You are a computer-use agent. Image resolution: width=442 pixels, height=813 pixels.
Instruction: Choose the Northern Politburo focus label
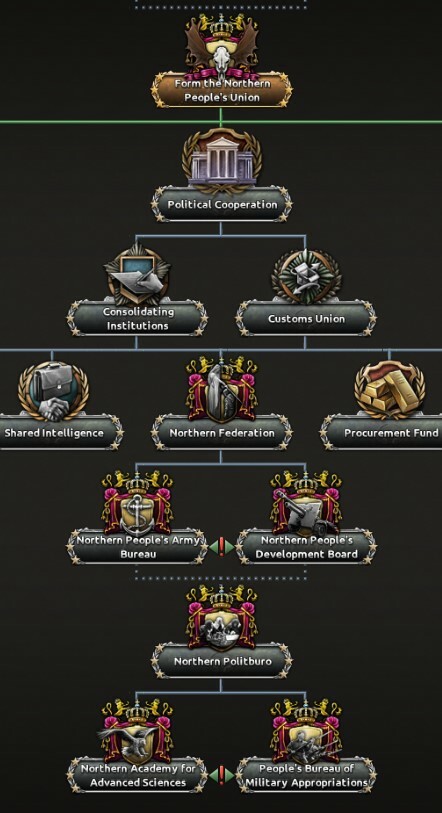[x=222, y=661]
